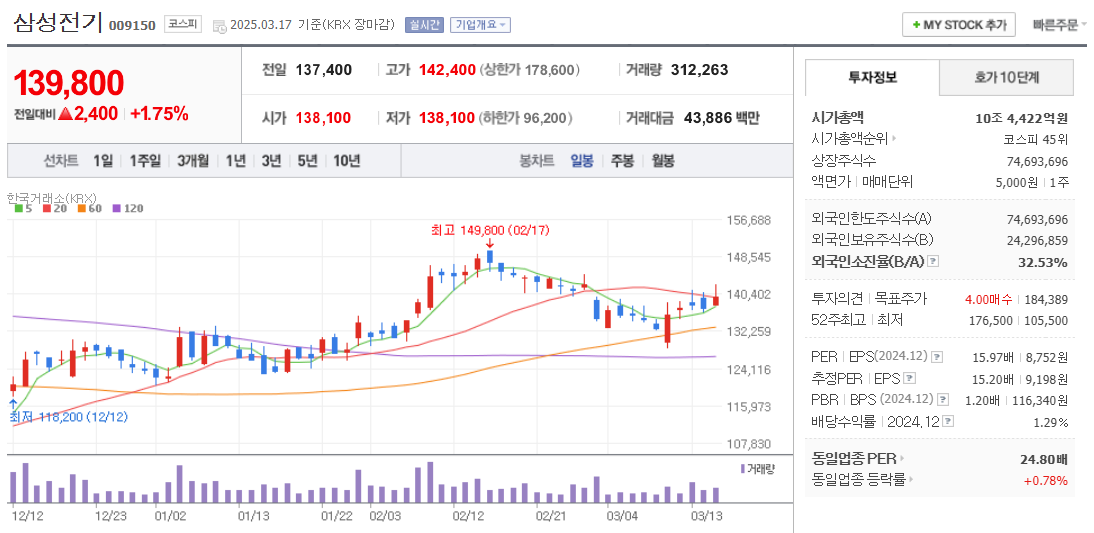Click the 삼성전기 stock name heading
Image resolution: width=1094 pixels, height=533 pixels.
pyautogui.click(x=58, y=23)
